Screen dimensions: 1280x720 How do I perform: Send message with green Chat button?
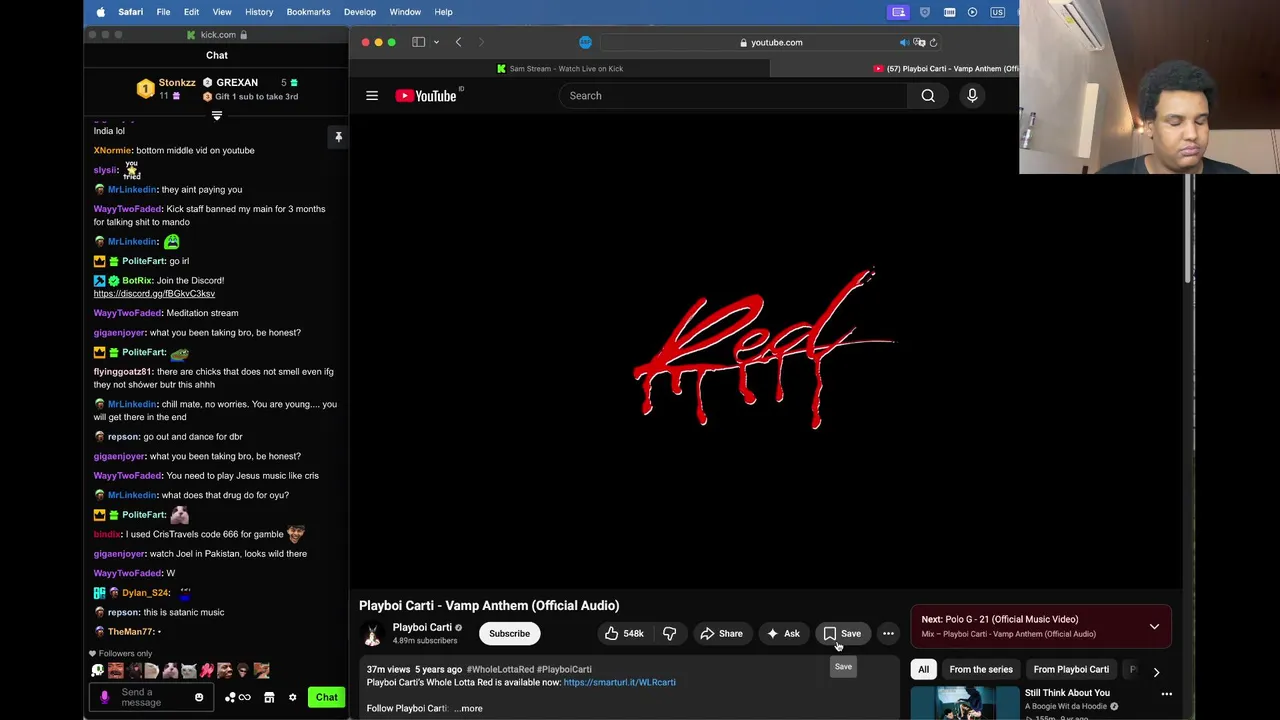tap(327, 698)
